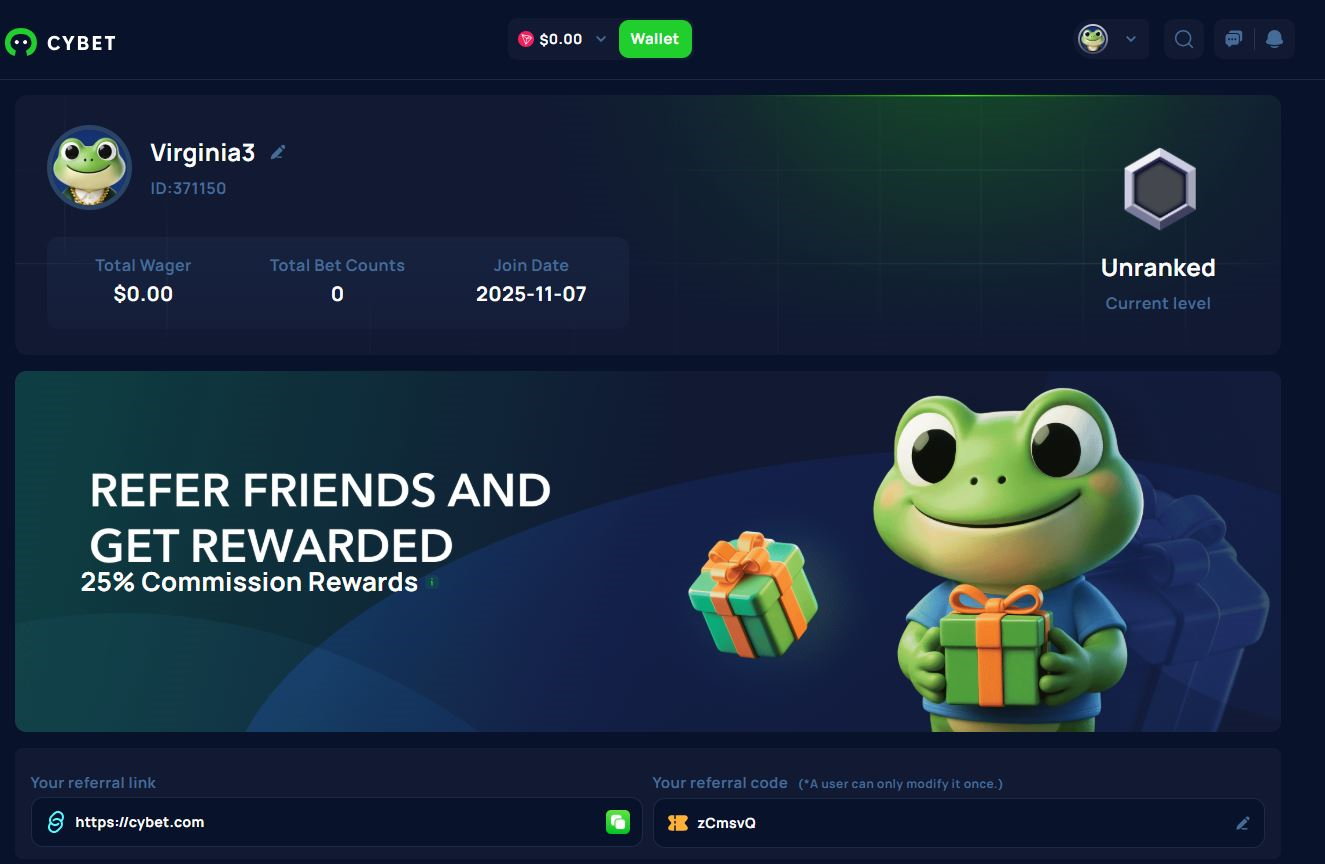
Task: Open the Wallet button
Action: [655, 39]
